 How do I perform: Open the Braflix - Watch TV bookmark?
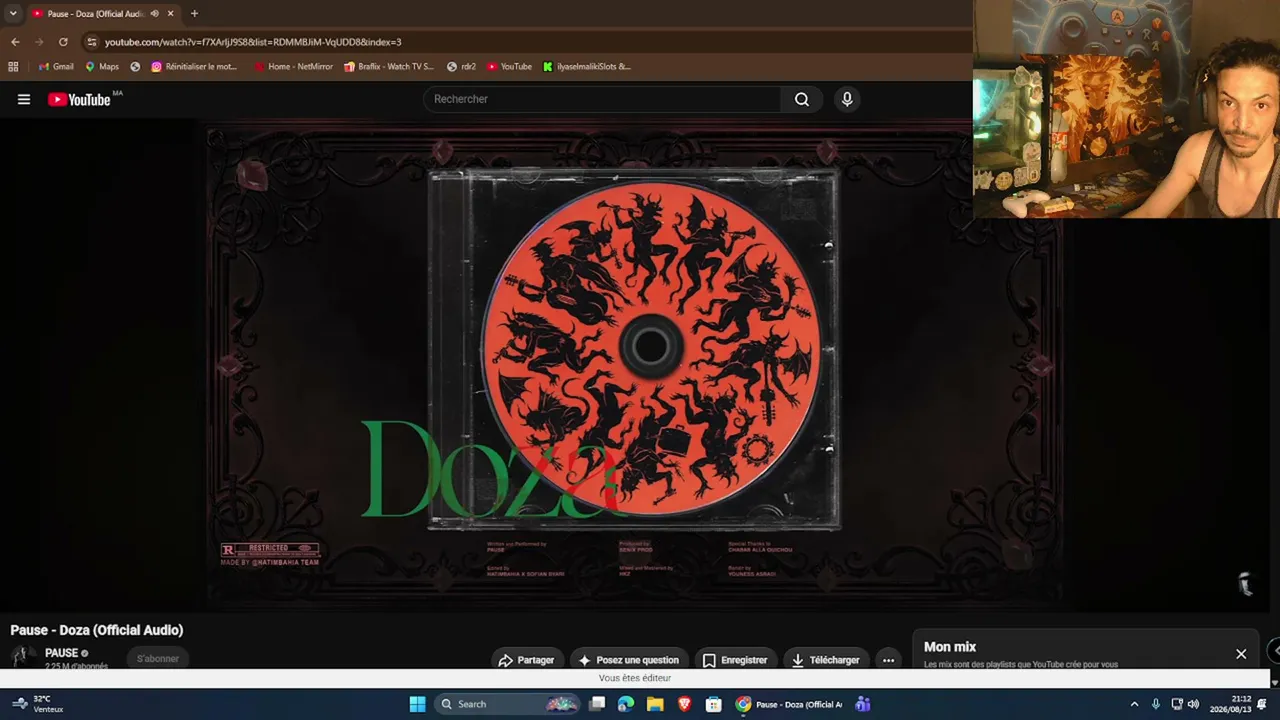click(x=389, y=67)
